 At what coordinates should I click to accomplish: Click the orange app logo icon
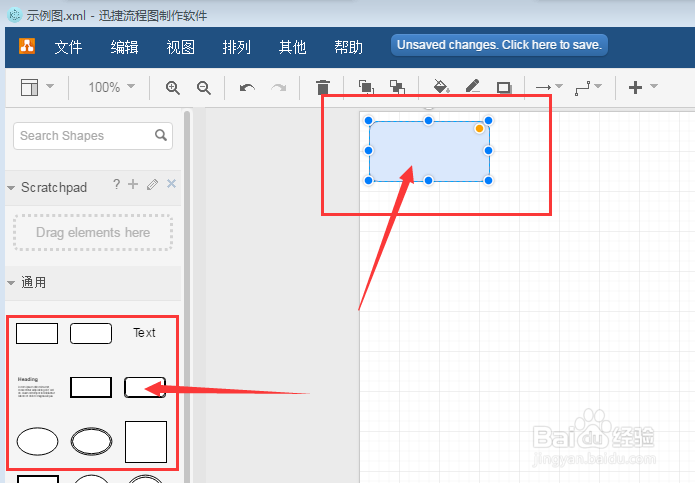point(27,46)
